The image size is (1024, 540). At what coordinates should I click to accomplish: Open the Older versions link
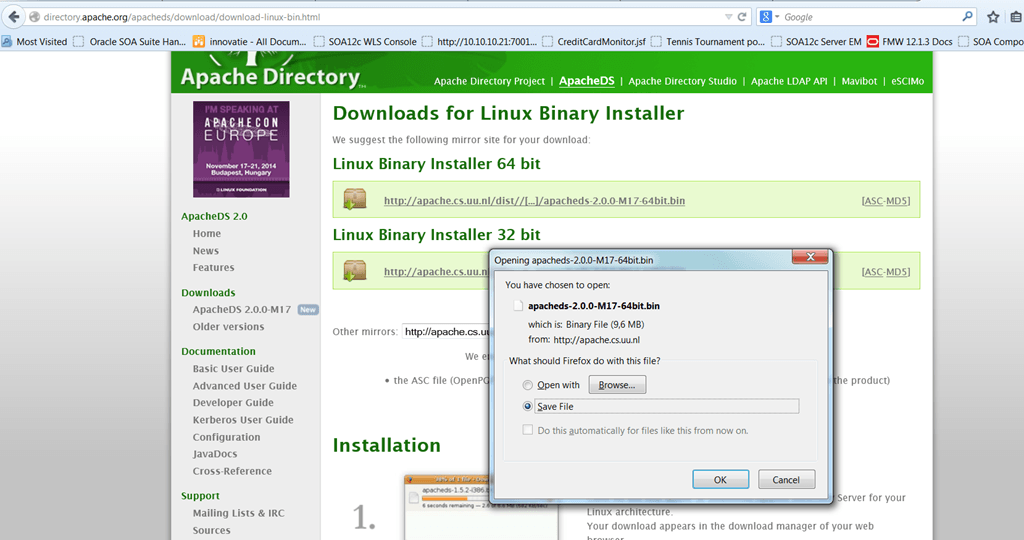(x=228, y=326)
